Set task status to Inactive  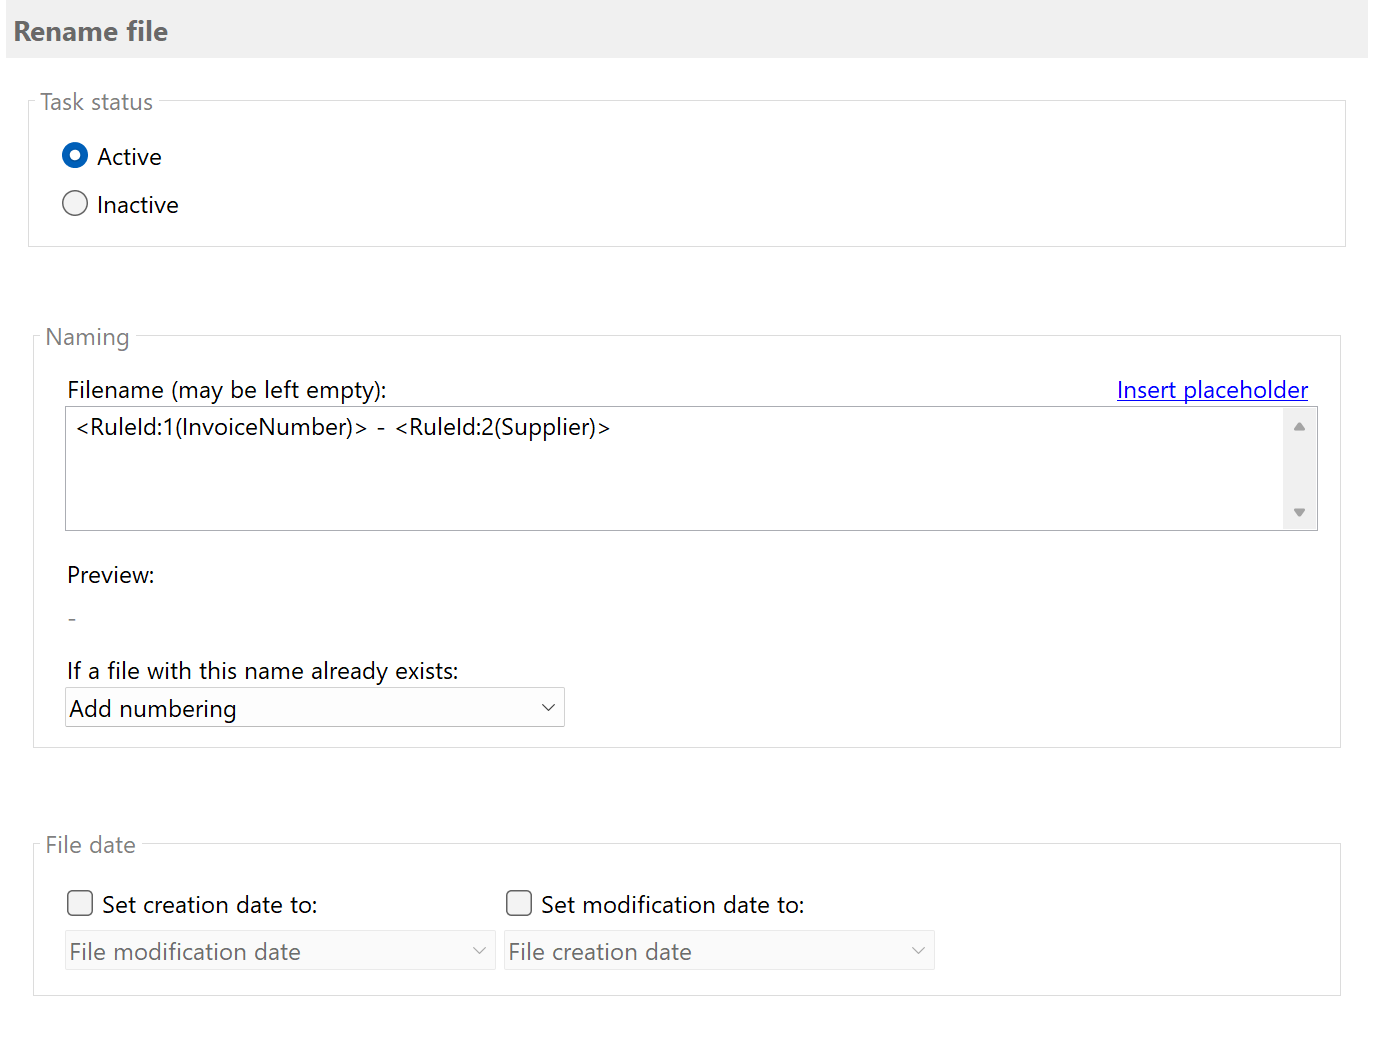click(x=75, y=203)
